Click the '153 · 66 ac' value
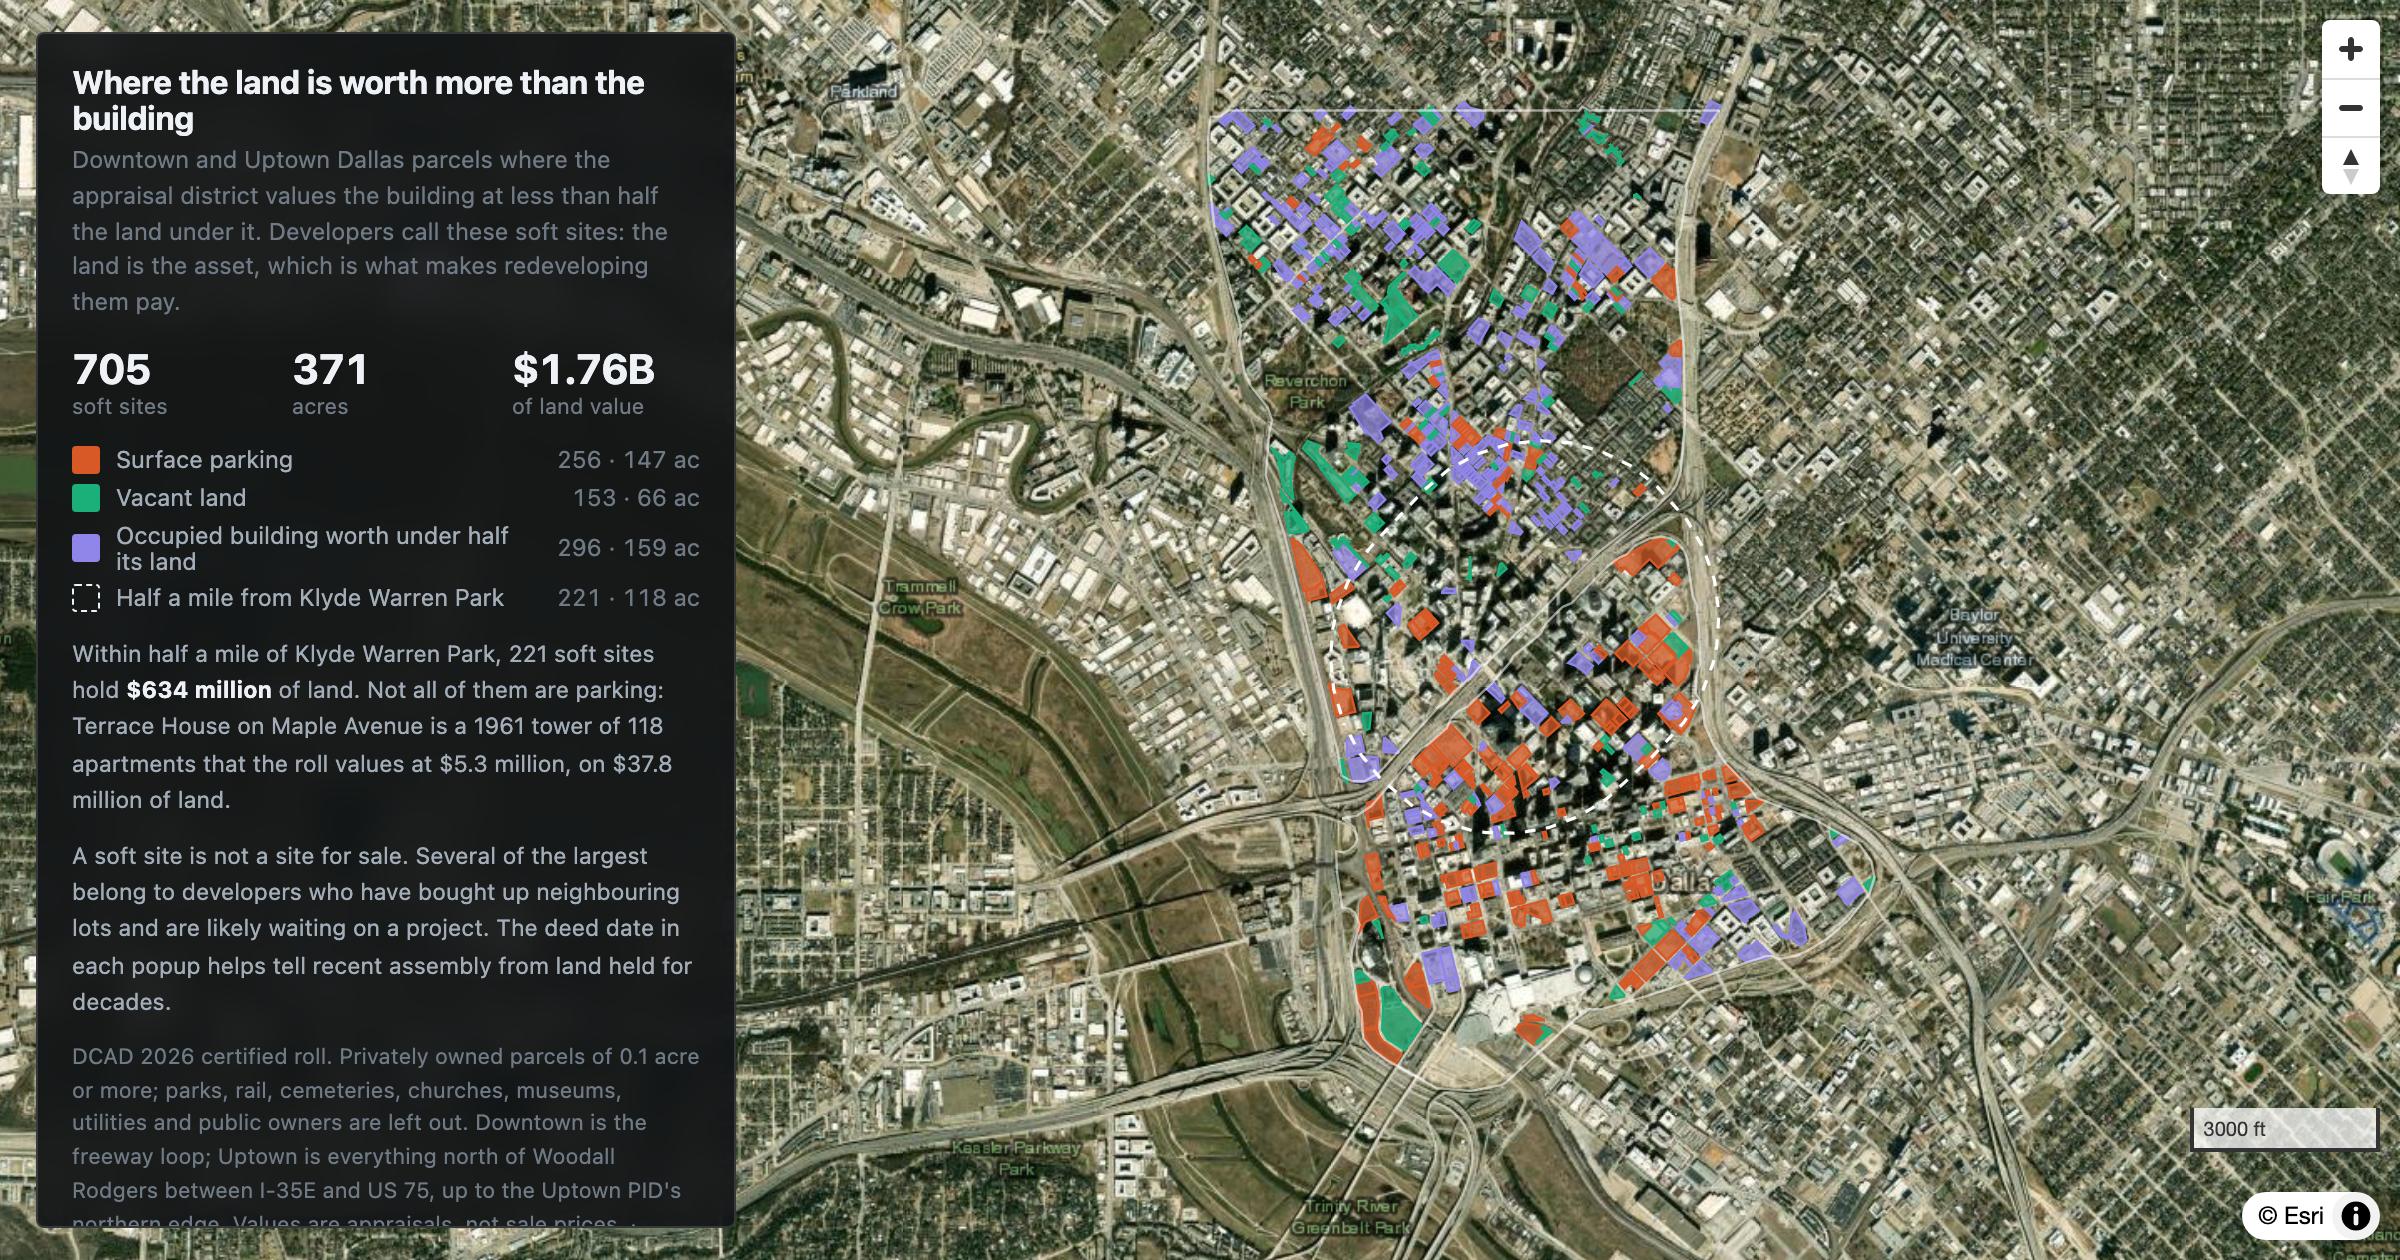Image resolution: width=2400 pixels, height=1260 pixels. (x=636, y=498)
